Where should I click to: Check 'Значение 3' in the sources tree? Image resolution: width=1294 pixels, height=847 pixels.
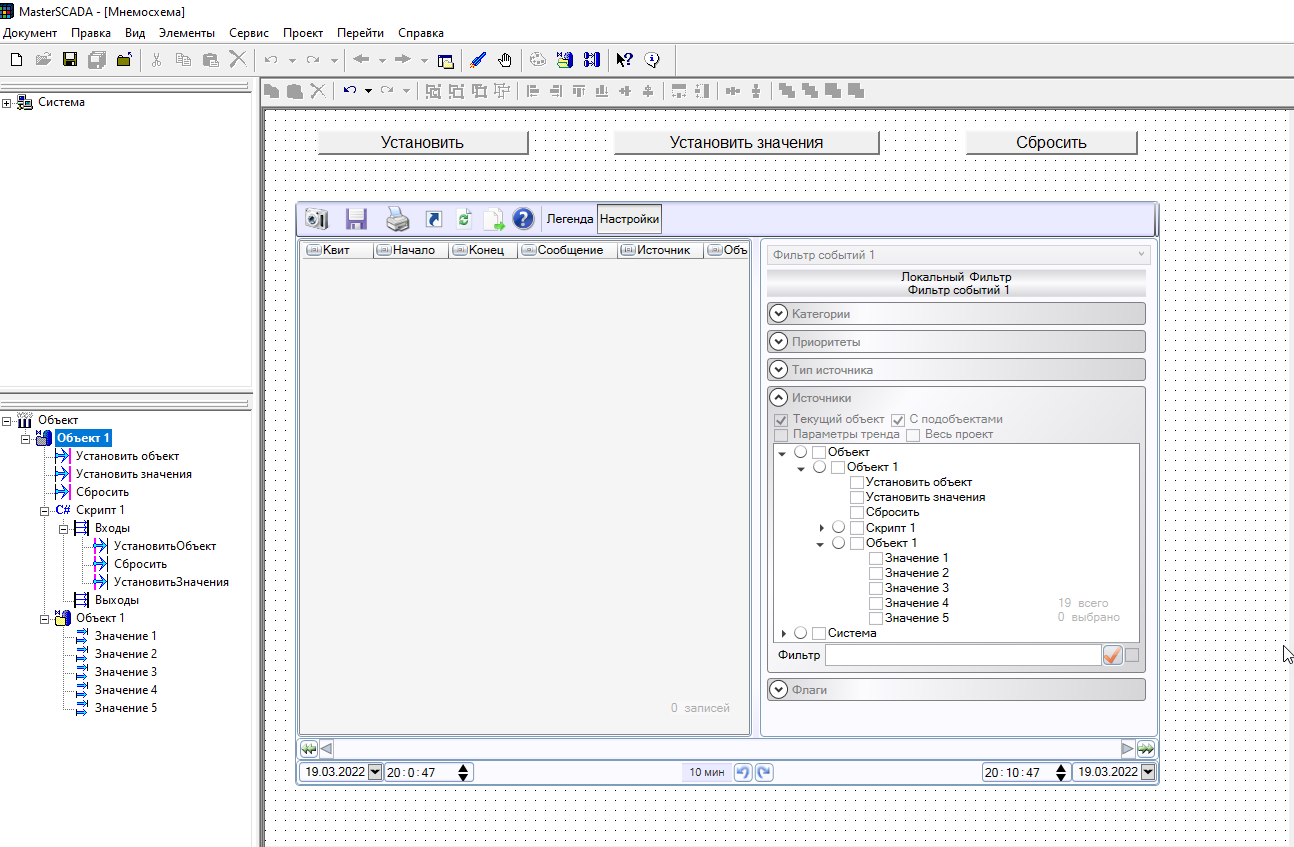coord(876,589)
